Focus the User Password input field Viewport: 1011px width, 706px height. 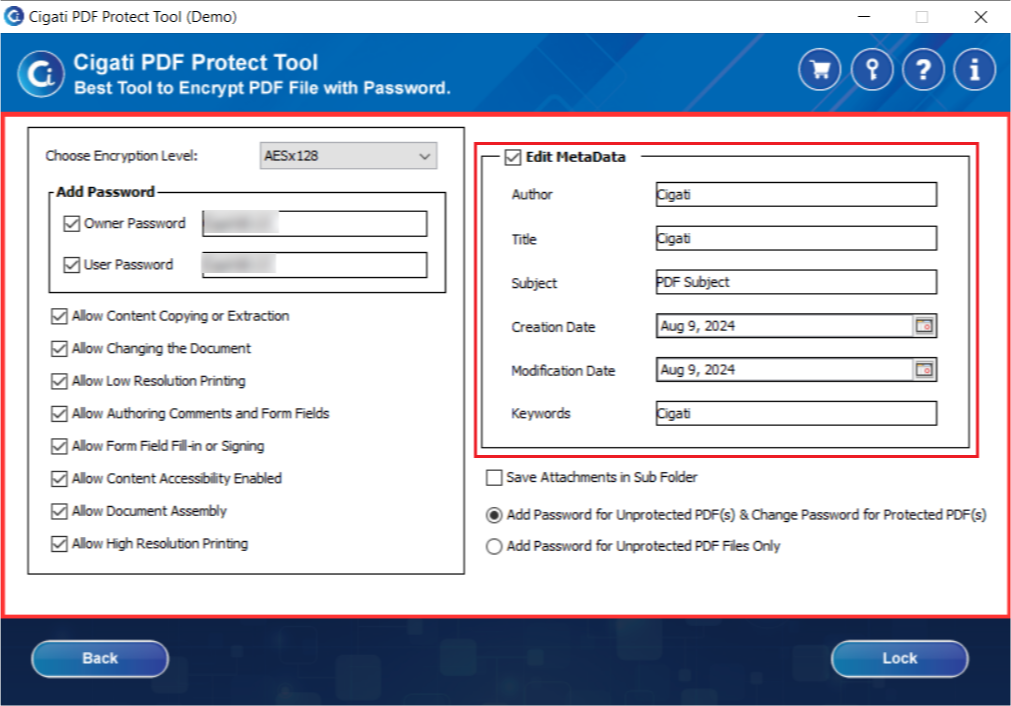tap(315, 265)
